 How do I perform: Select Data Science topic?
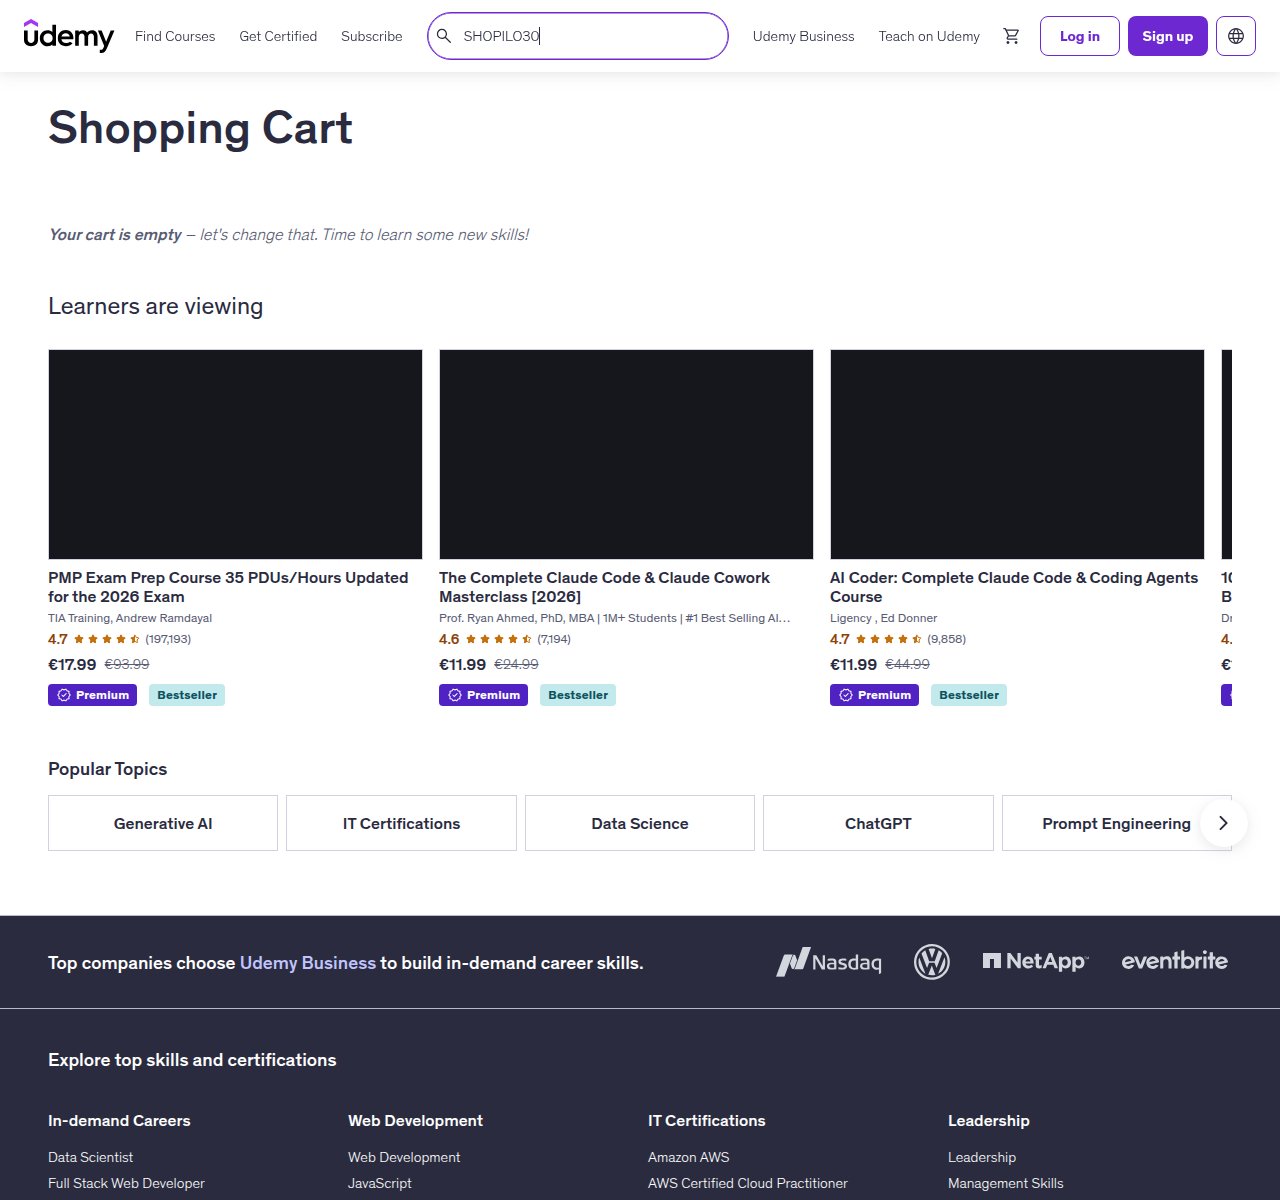(640, 823)
